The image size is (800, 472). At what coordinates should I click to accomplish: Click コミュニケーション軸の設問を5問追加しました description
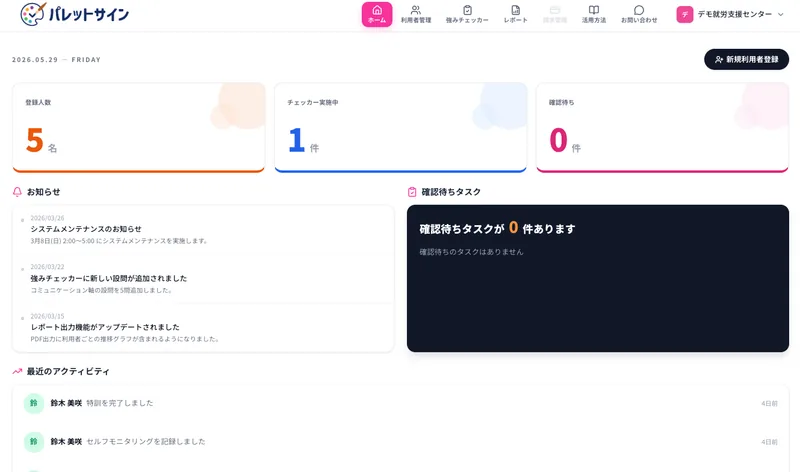[102, 290]
